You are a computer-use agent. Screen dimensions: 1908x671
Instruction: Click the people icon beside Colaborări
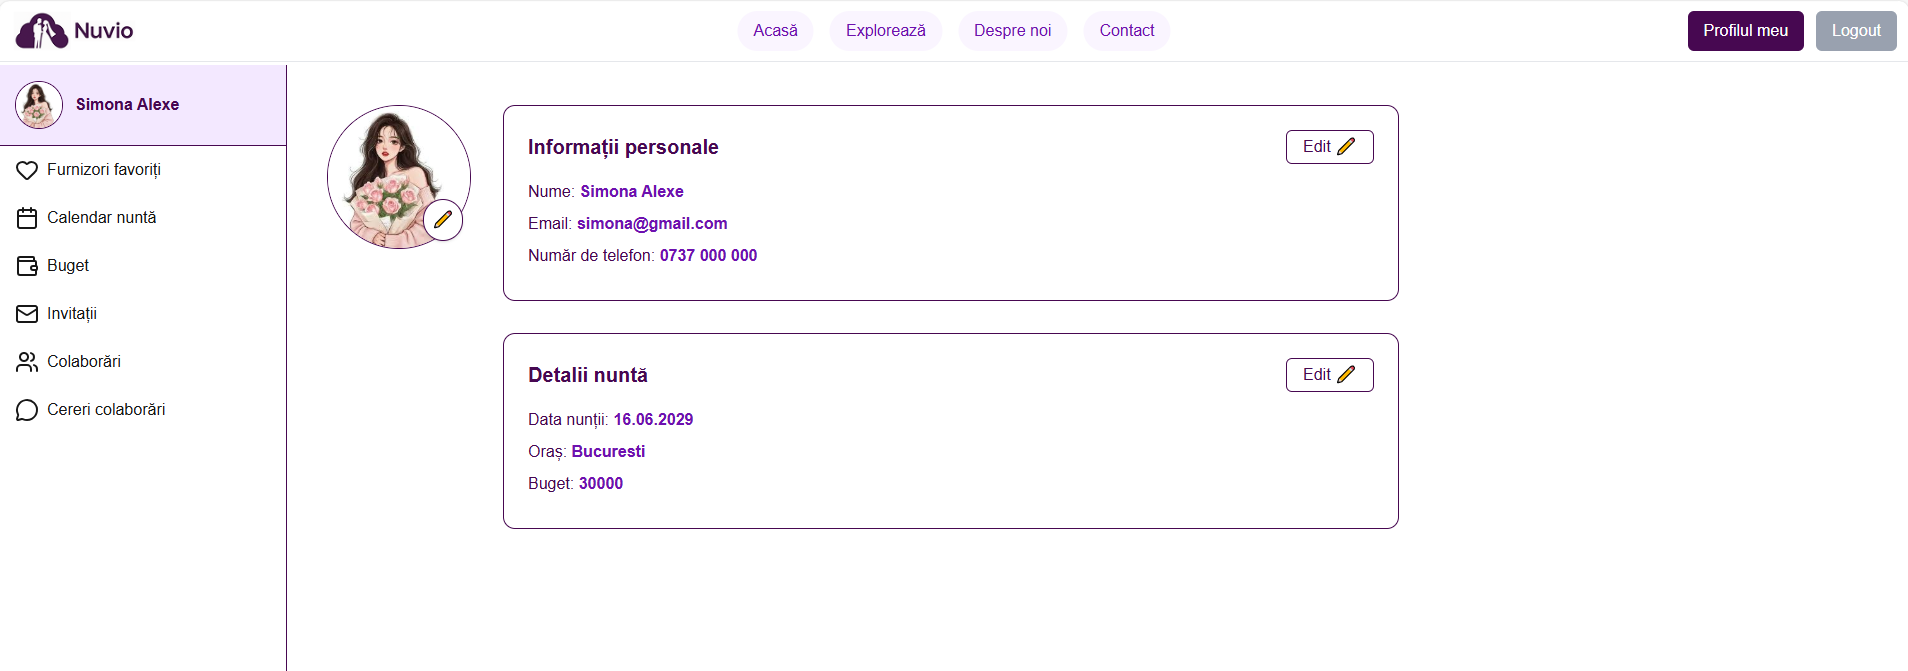pyautogui.click(x=27, y=362)
